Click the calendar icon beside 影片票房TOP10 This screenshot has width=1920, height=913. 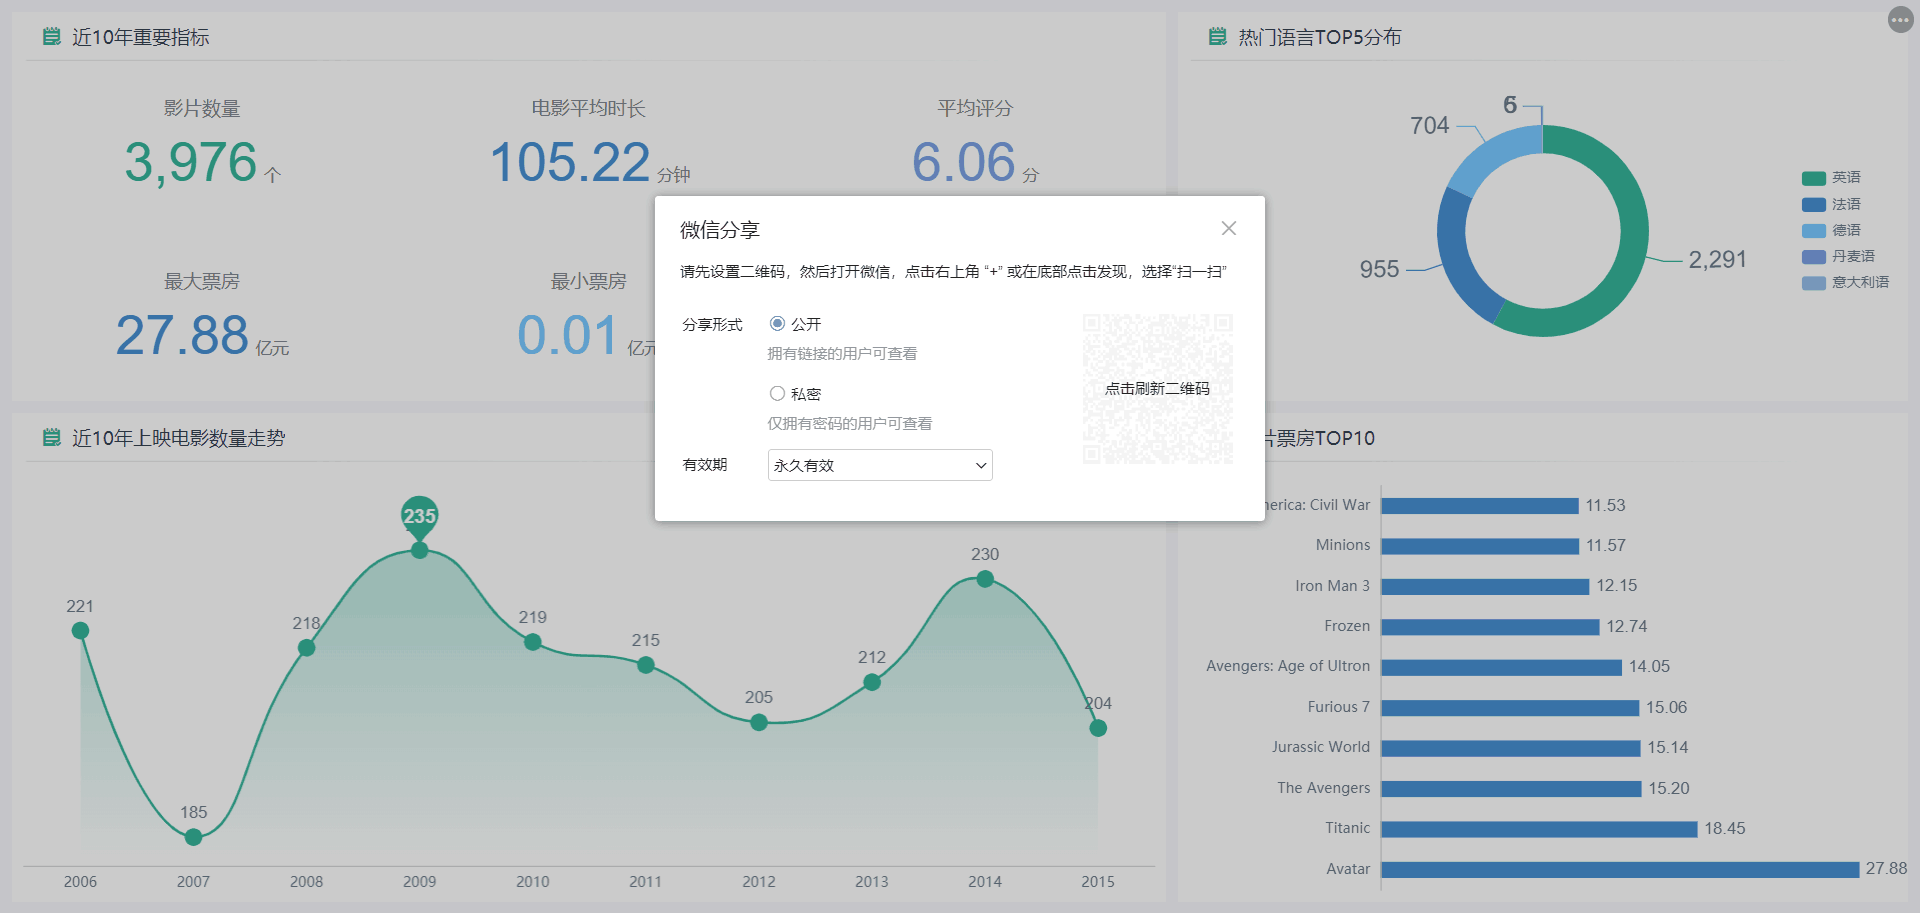tap(1216, 437)
